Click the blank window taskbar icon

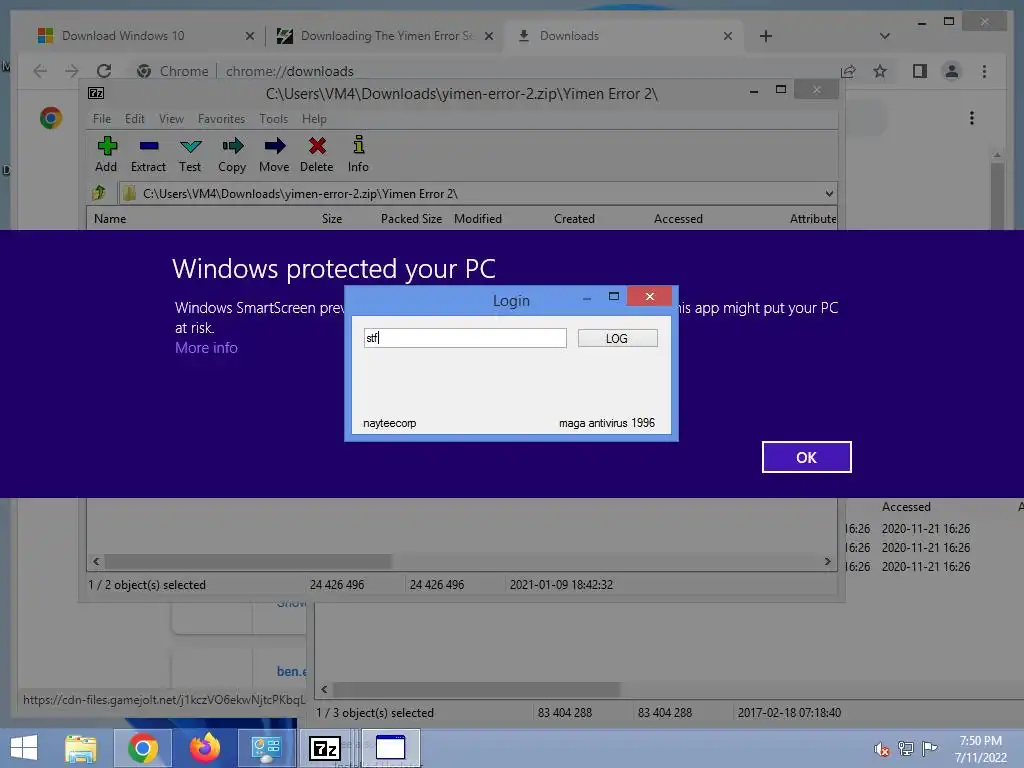[x=391, y=748]
